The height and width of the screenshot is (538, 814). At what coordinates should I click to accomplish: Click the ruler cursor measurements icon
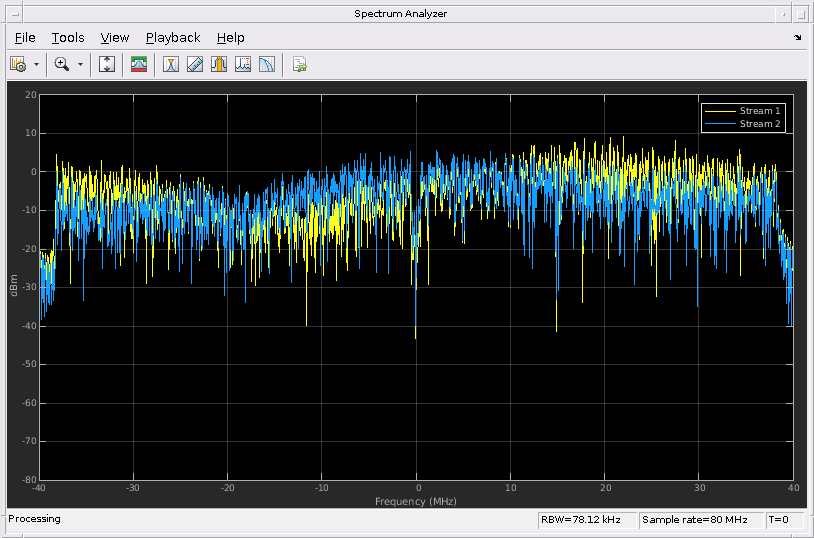pos(195,64)
